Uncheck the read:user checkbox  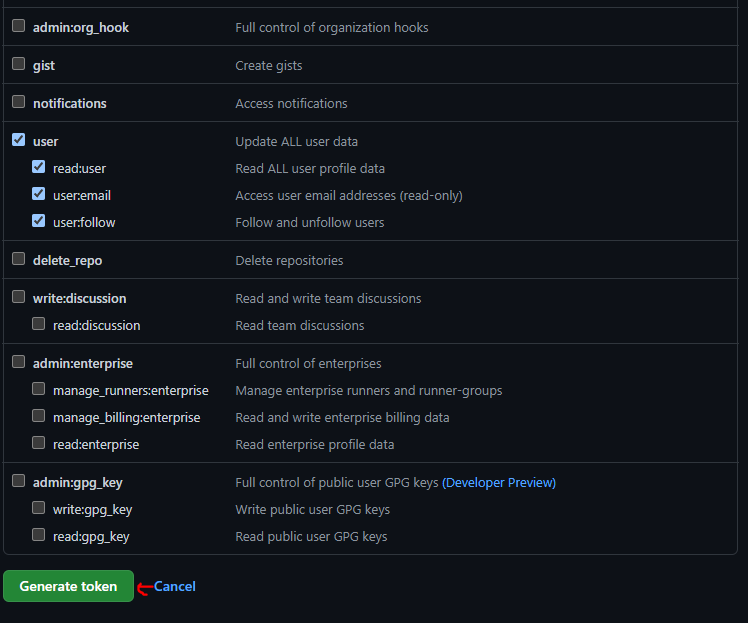39,167
